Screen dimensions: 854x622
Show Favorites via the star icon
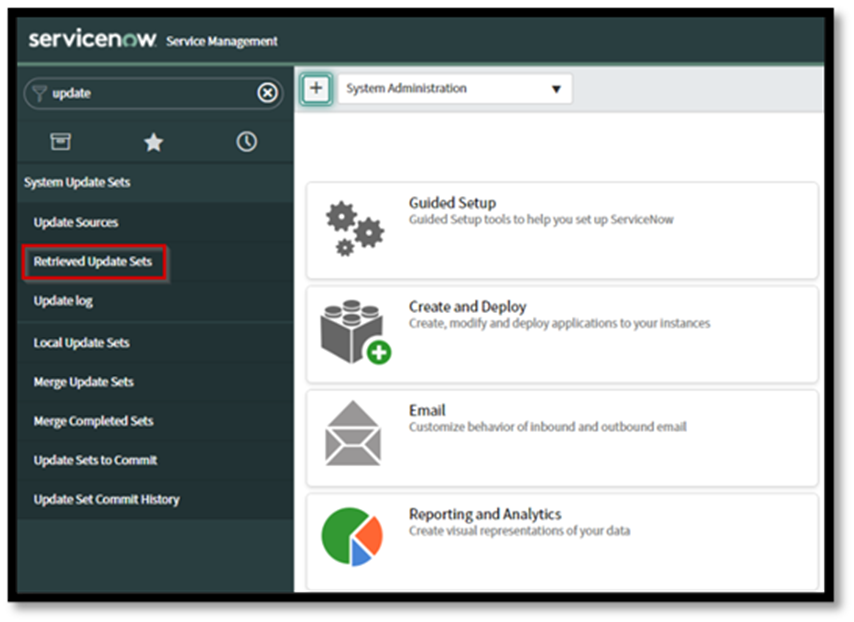153,142
